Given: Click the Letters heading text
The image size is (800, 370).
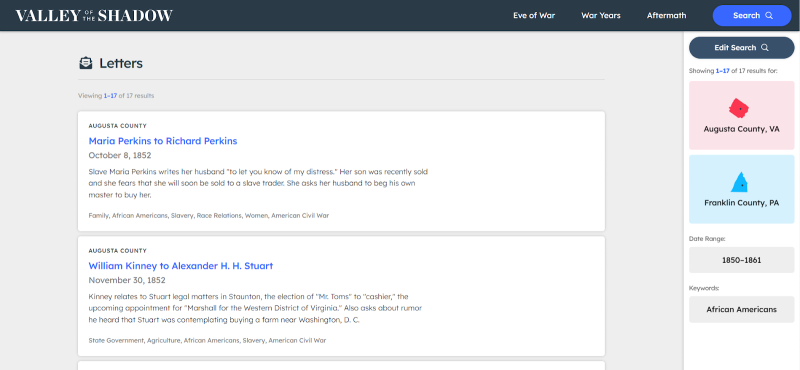Looking at the screenshot, I should pos(121,63).
